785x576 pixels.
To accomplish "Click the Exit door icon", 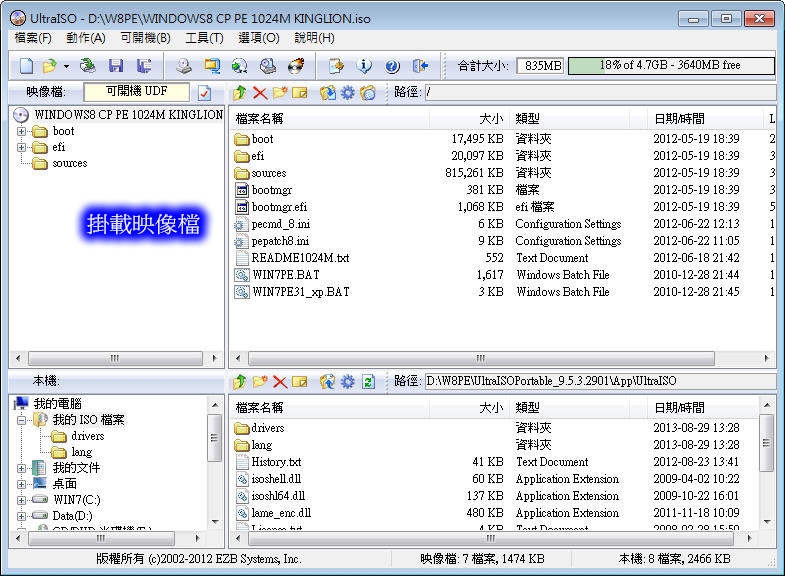I will [x=420, y=66].
